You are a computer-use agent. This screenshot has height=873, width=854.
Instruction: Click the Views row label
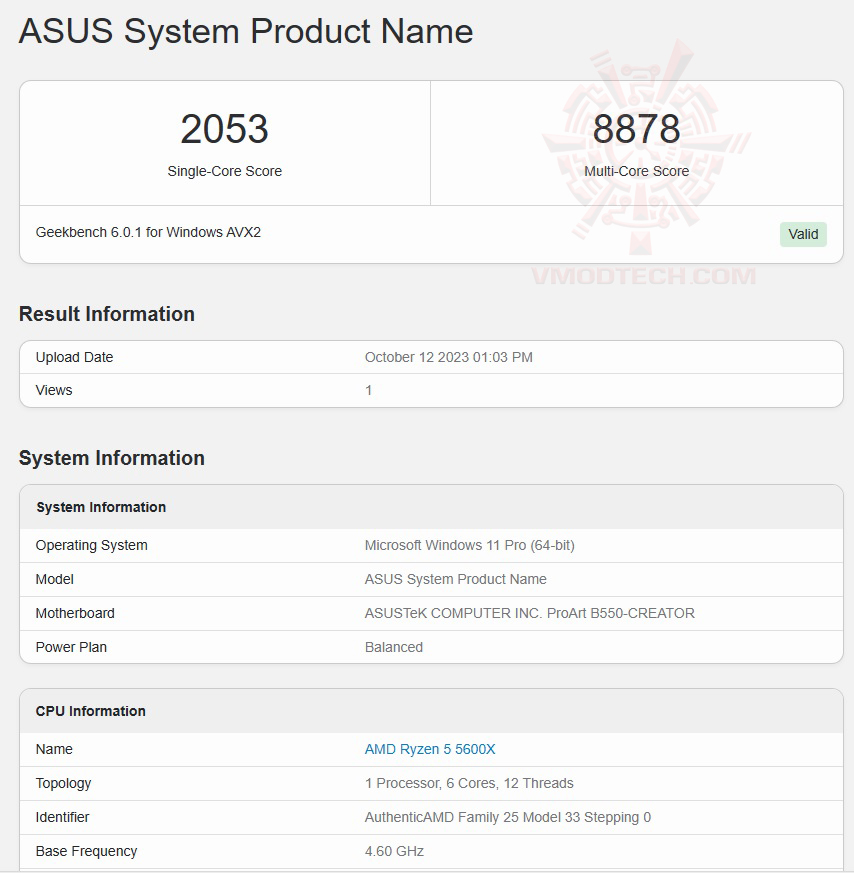coord(54,390)
